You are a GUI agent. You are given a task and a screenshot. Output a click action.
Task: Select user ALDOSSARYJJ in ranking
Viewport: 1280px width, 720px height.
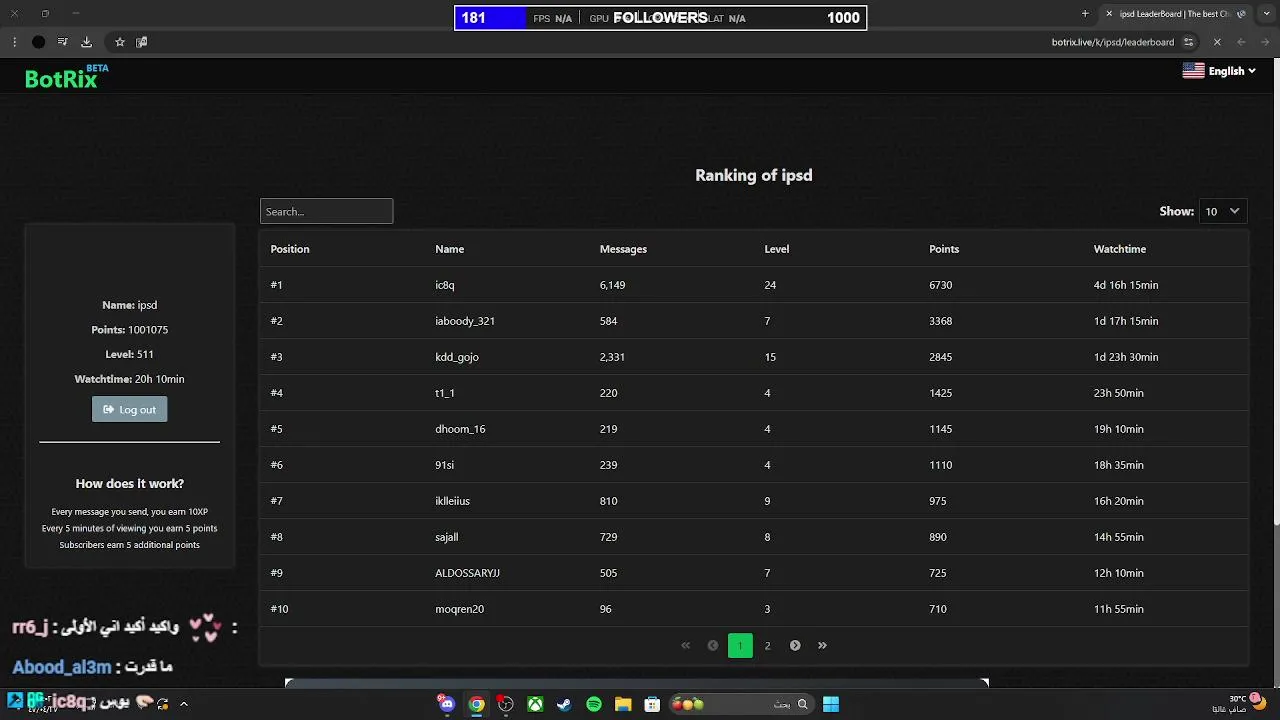pyautogui.click(x=467, y=573)
